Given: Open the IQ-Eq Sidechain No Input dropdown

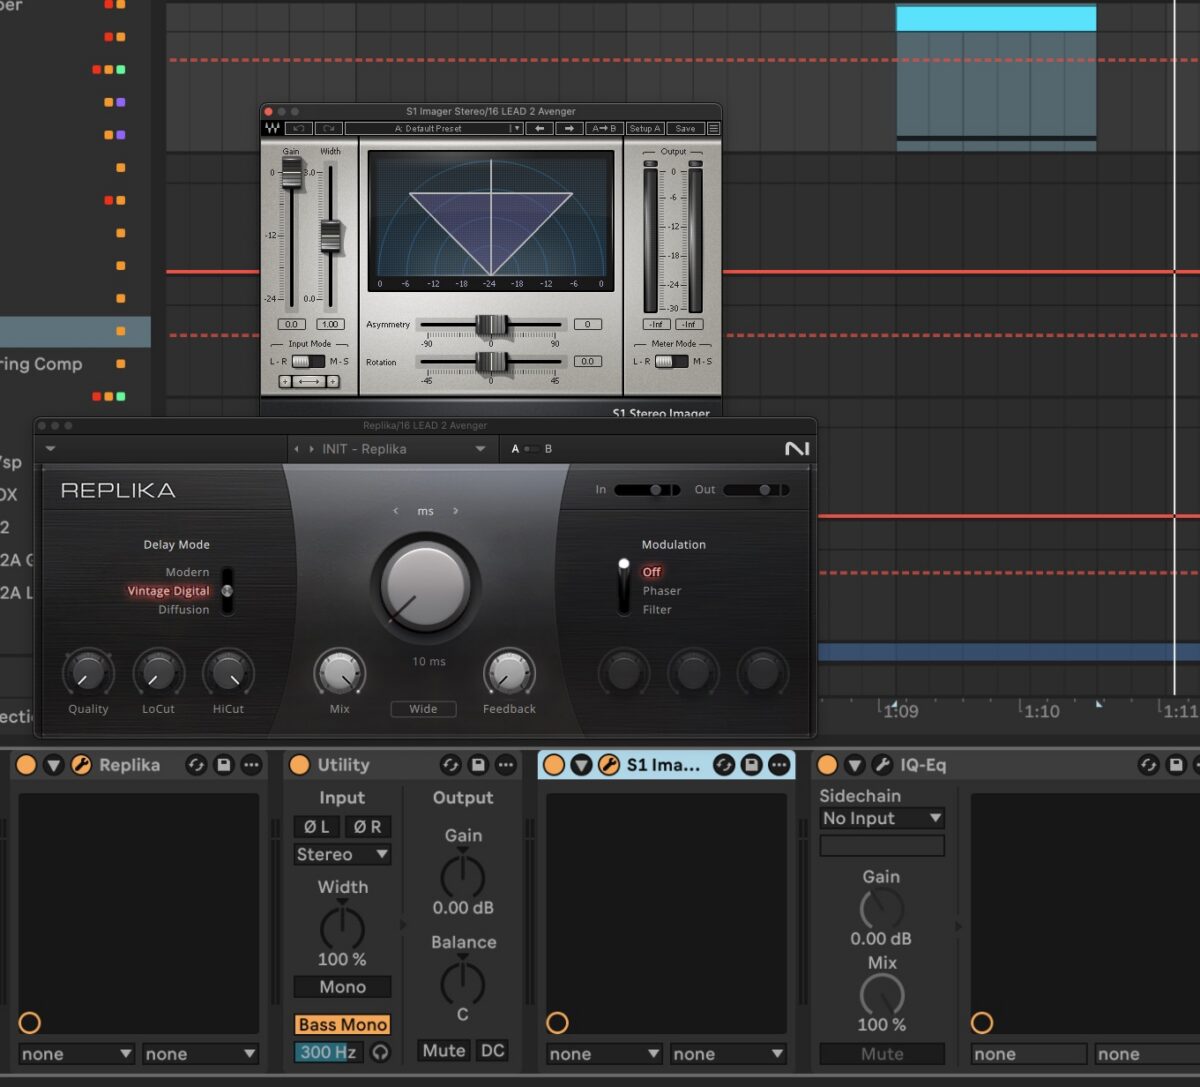Looking at the screenshot, I should tap(882, 818).
